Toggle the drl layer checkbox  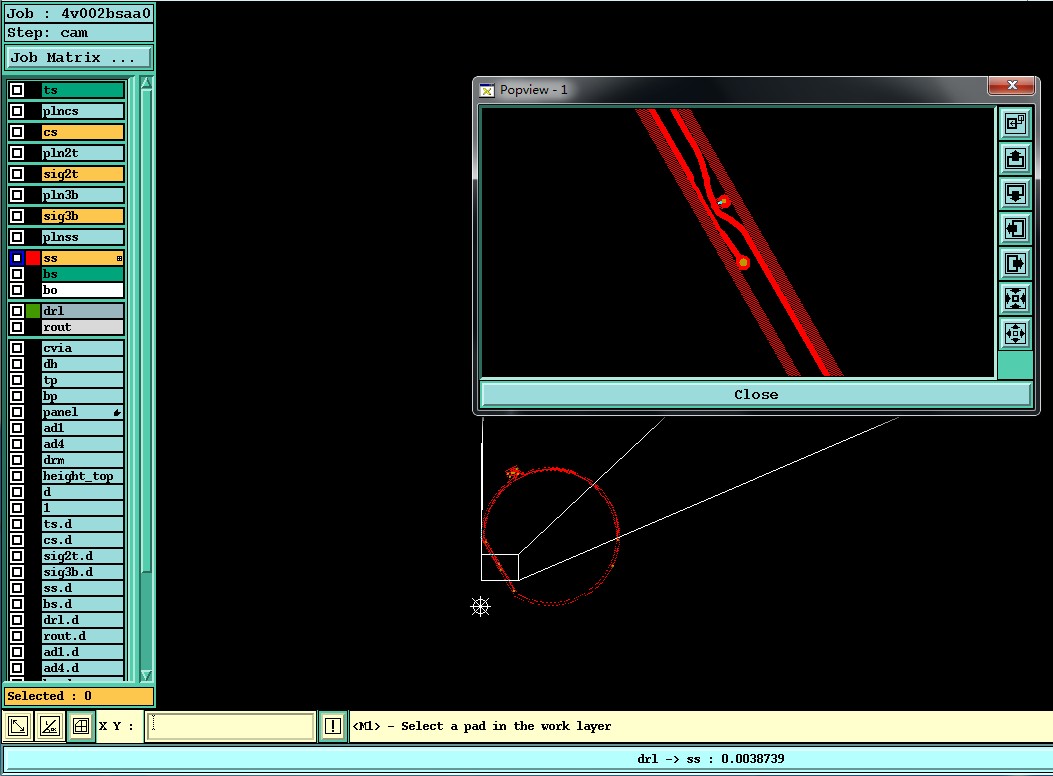point(17,311)
